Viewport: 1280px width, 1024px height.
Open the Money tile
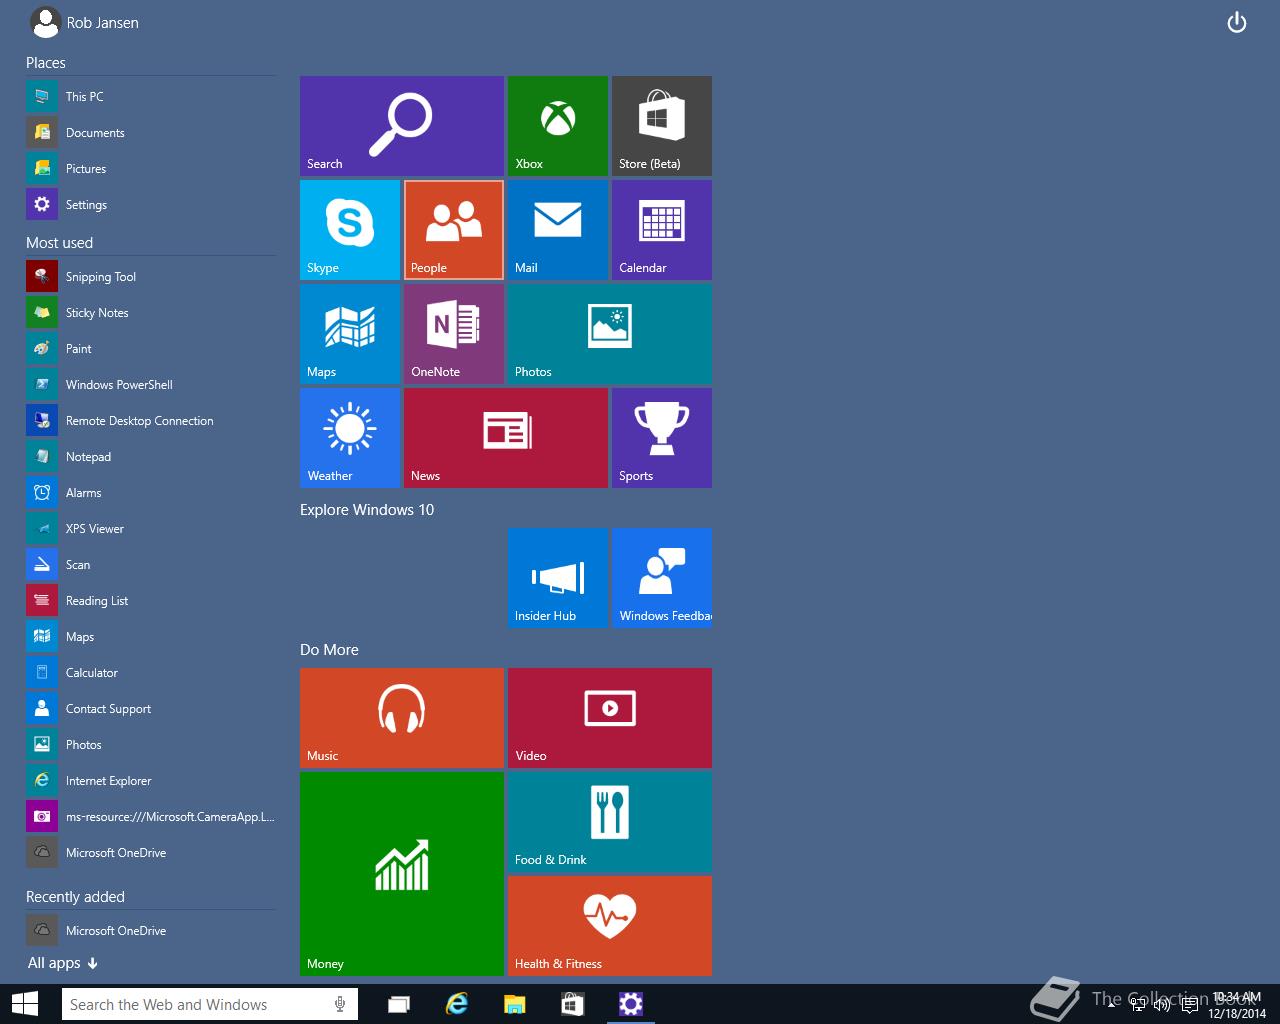coord(402,874)
